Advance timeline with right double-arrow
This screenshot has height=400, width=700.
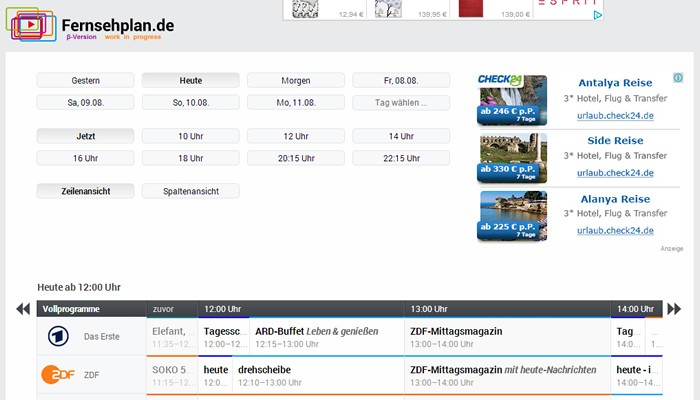(674, 308)
